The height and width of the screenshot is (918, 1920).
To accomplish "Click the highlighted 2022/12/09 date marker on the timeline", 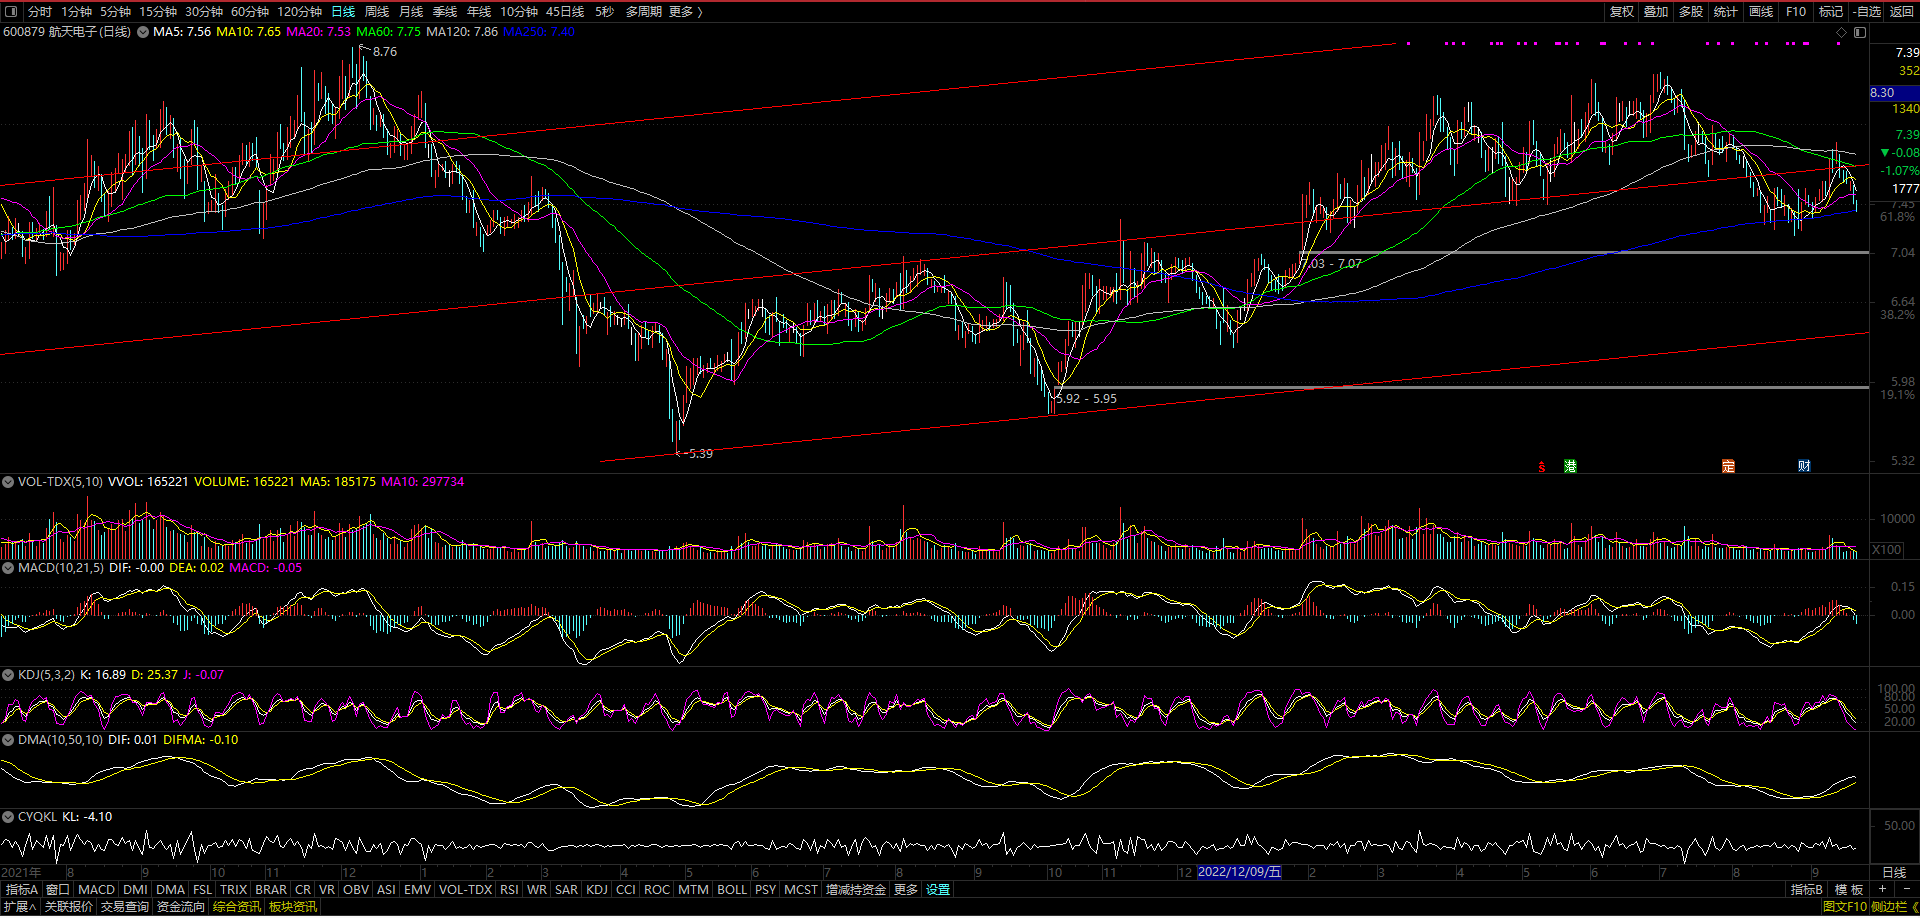I will (x=1239, y=872).
